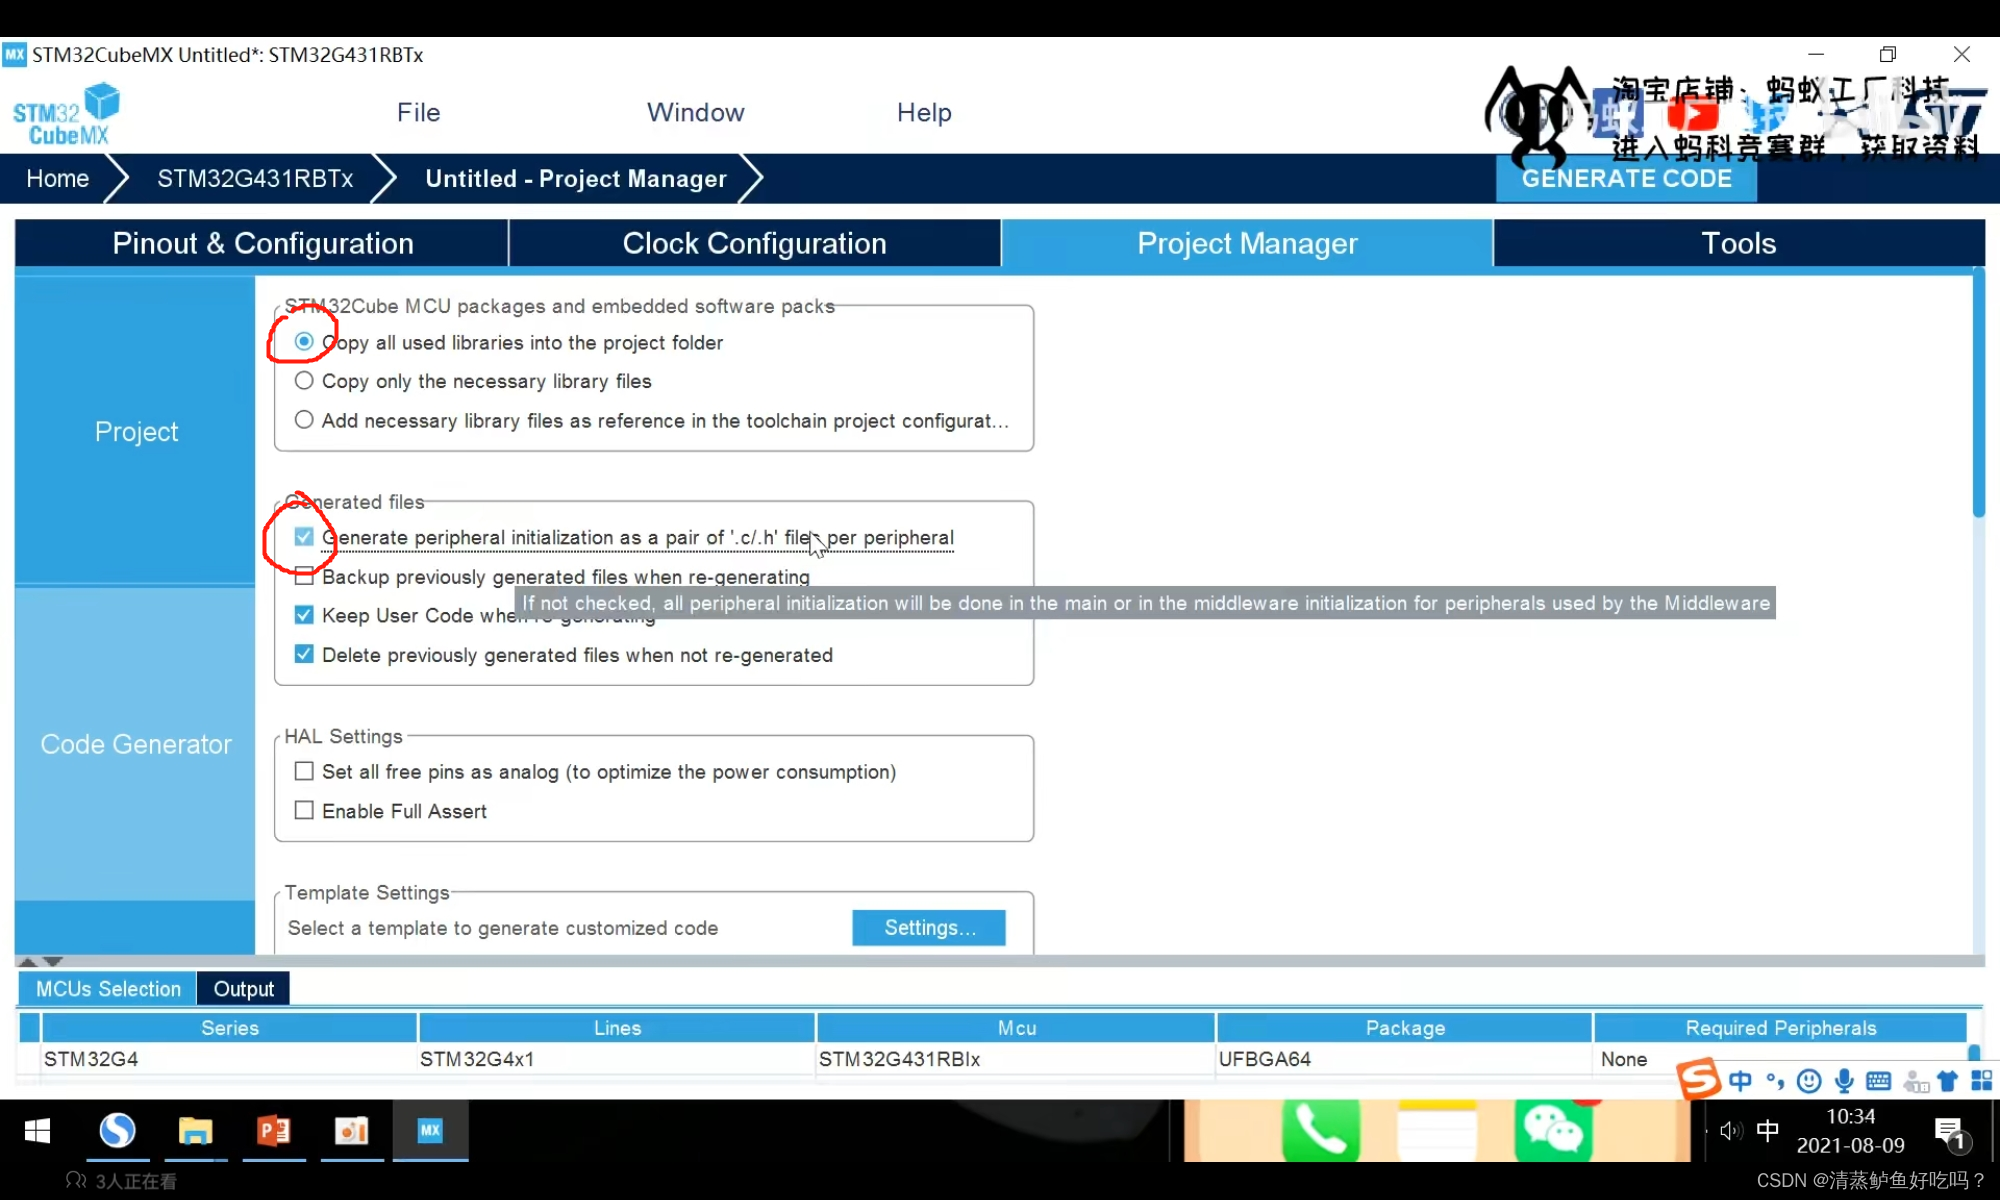Select Copy only the necessary library files
The height and width of the screenshot is (1200, 2000).
[304, 381]
